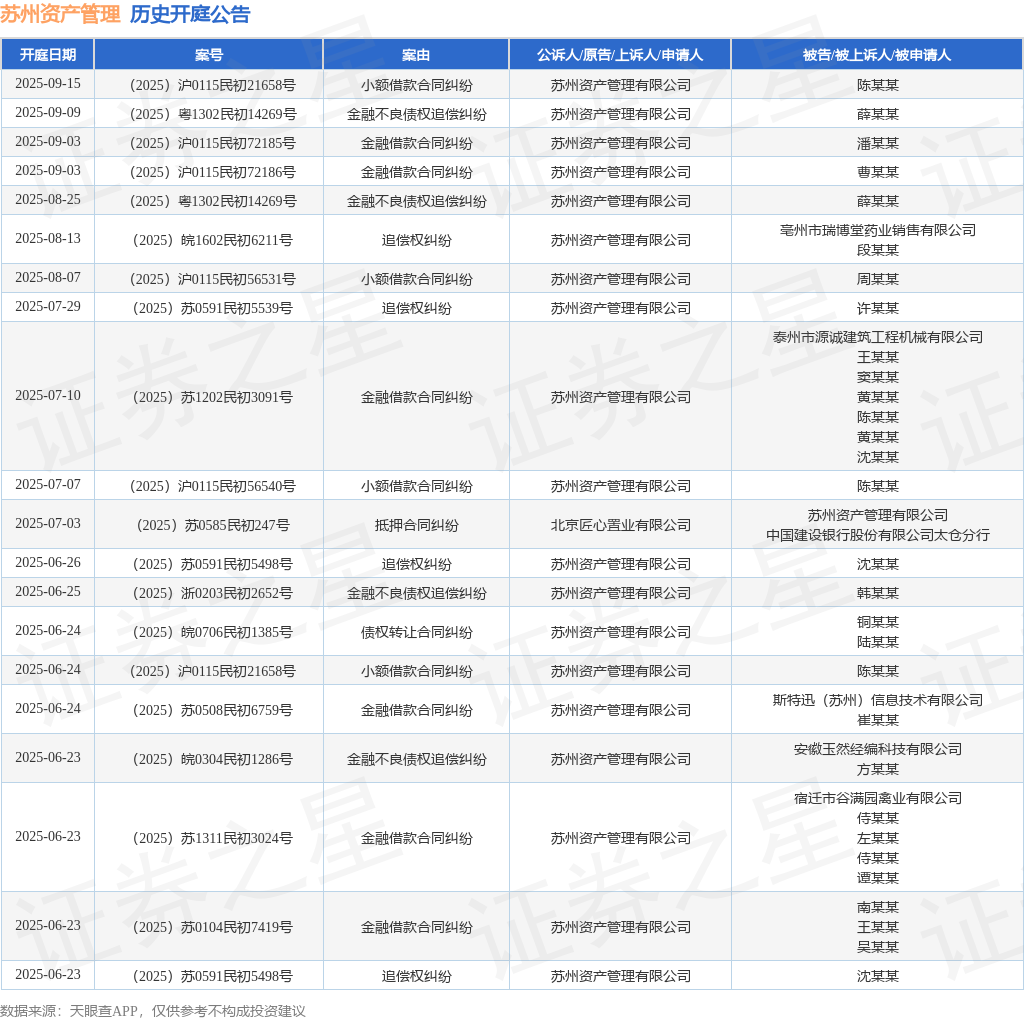Click case number 苏1202民初3091号

point(213,397)
